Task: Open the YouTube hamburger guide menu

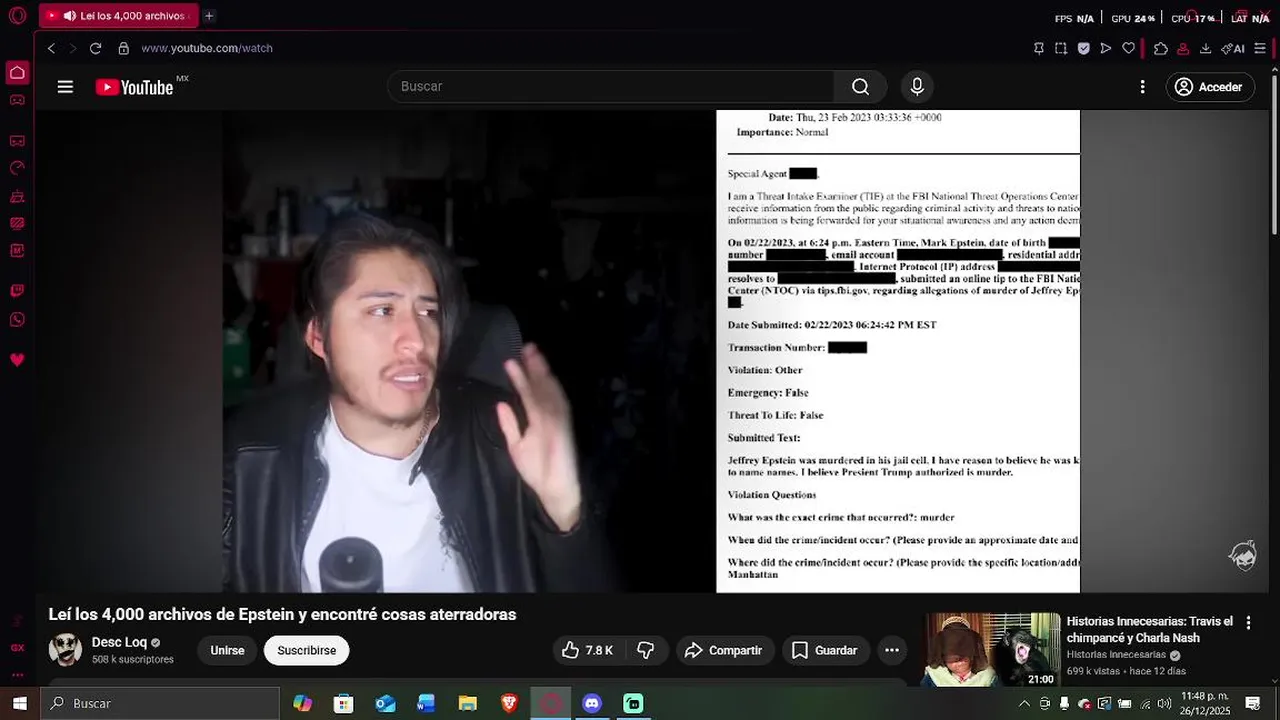Action: click(x=65, y=87)
